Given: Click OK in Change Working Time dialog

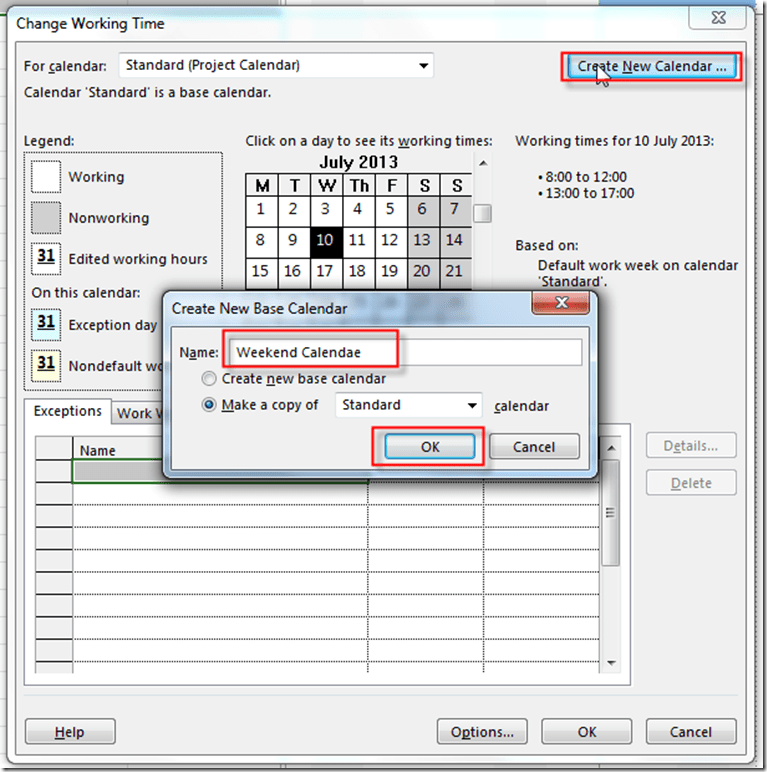Looking at the screenshot, I should [587, 732].
